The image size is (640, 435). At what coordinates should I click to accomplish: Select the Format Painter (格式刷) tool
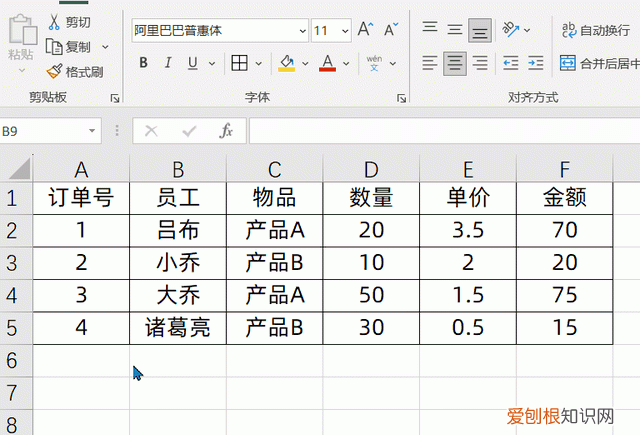[x=75, y=72]
